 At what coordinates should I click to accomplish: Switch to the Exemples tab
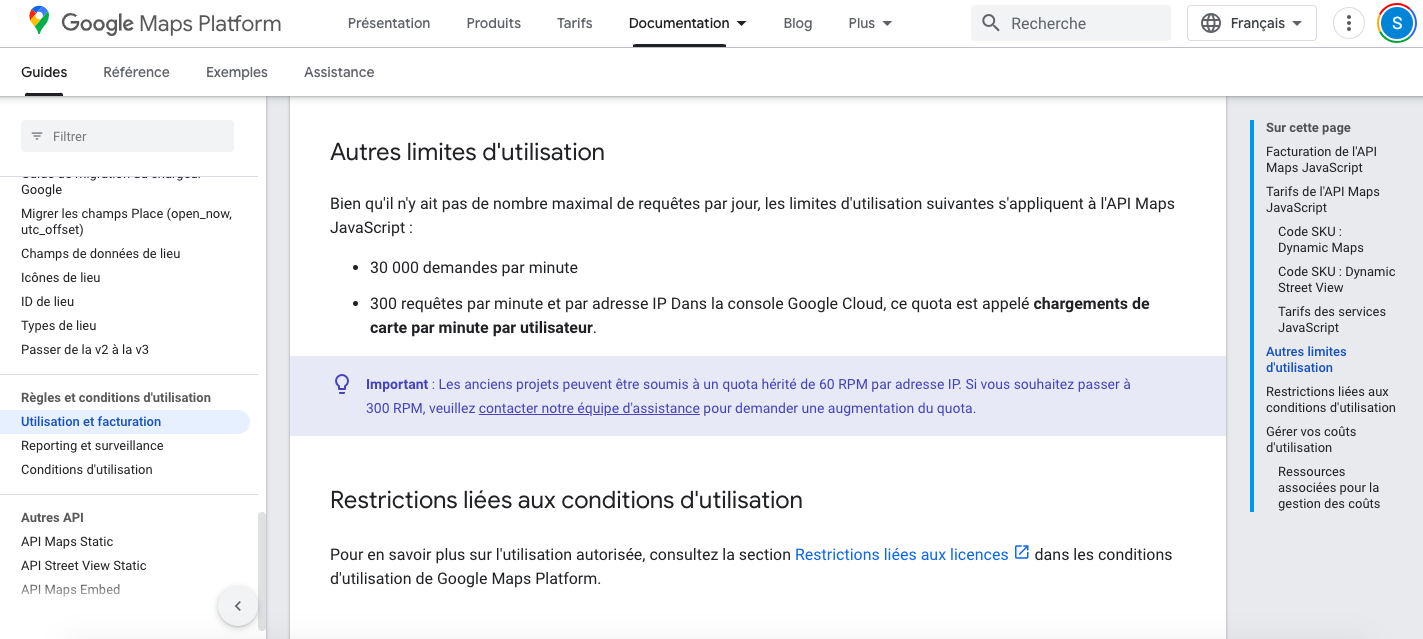(237, 72)
